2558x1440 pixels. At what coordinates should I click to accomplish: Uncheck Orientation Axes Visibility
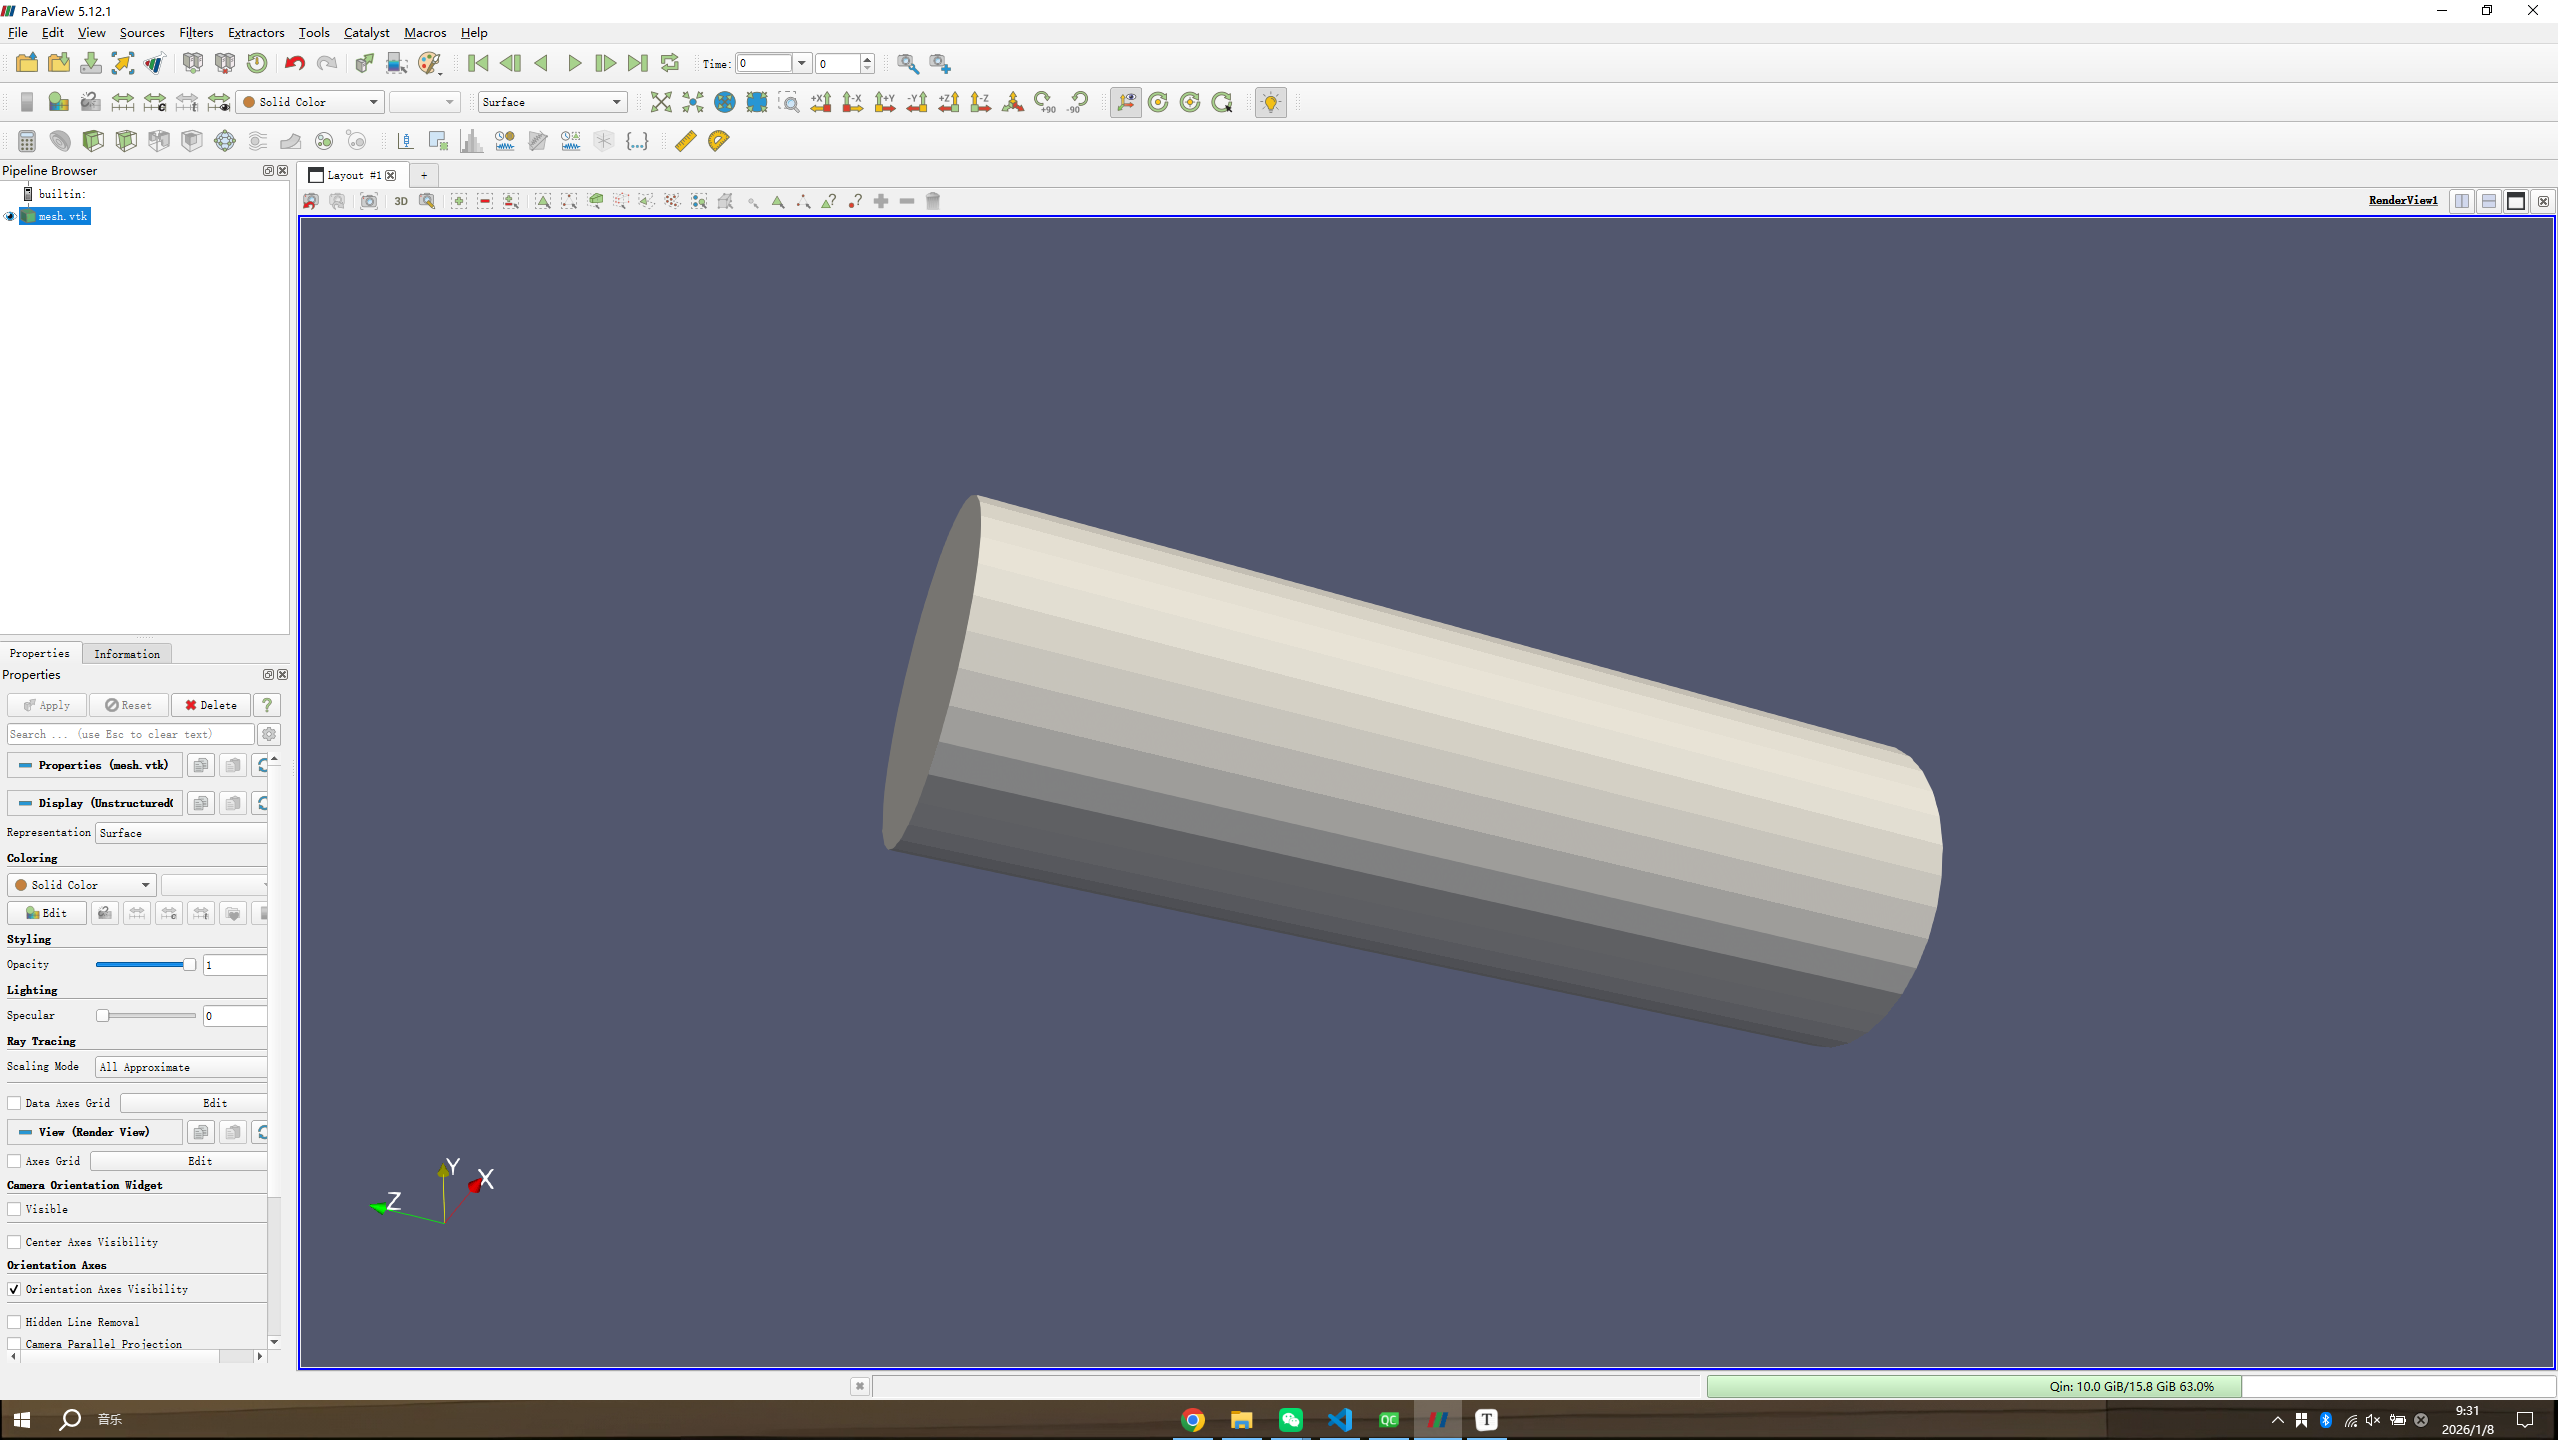(x=14, y=1289)
